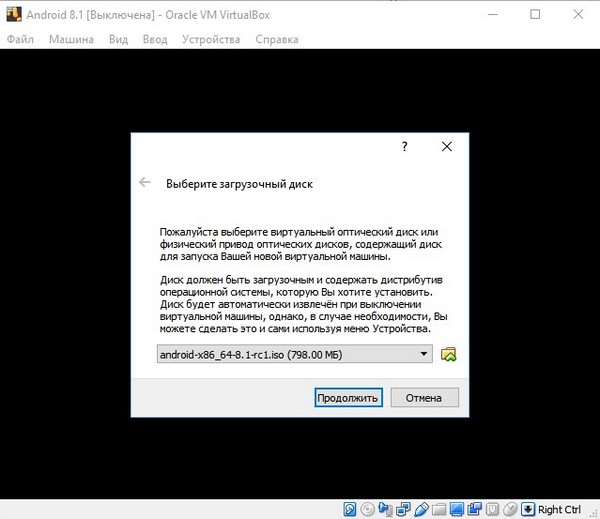Click the Отмена button

[424, 398]
